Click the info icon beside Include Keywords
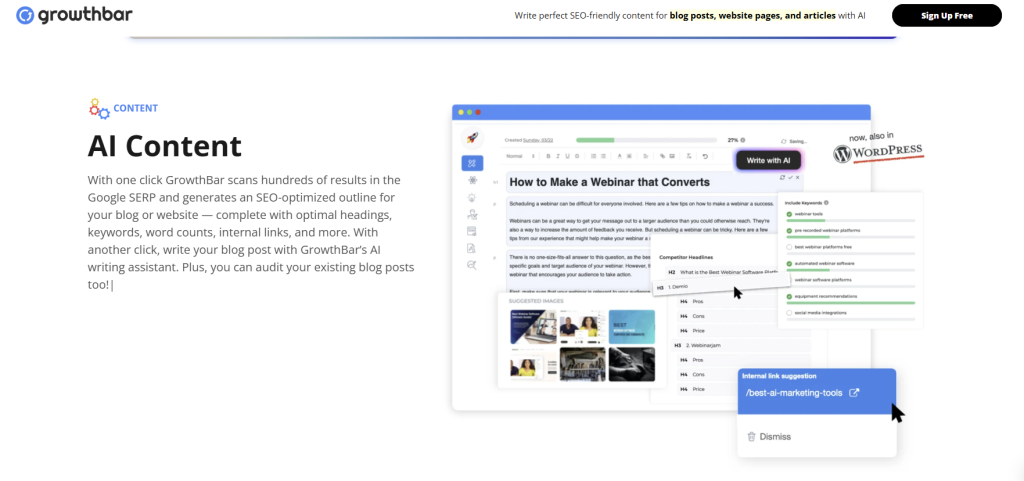The image size is (1024, 481). 826,203
